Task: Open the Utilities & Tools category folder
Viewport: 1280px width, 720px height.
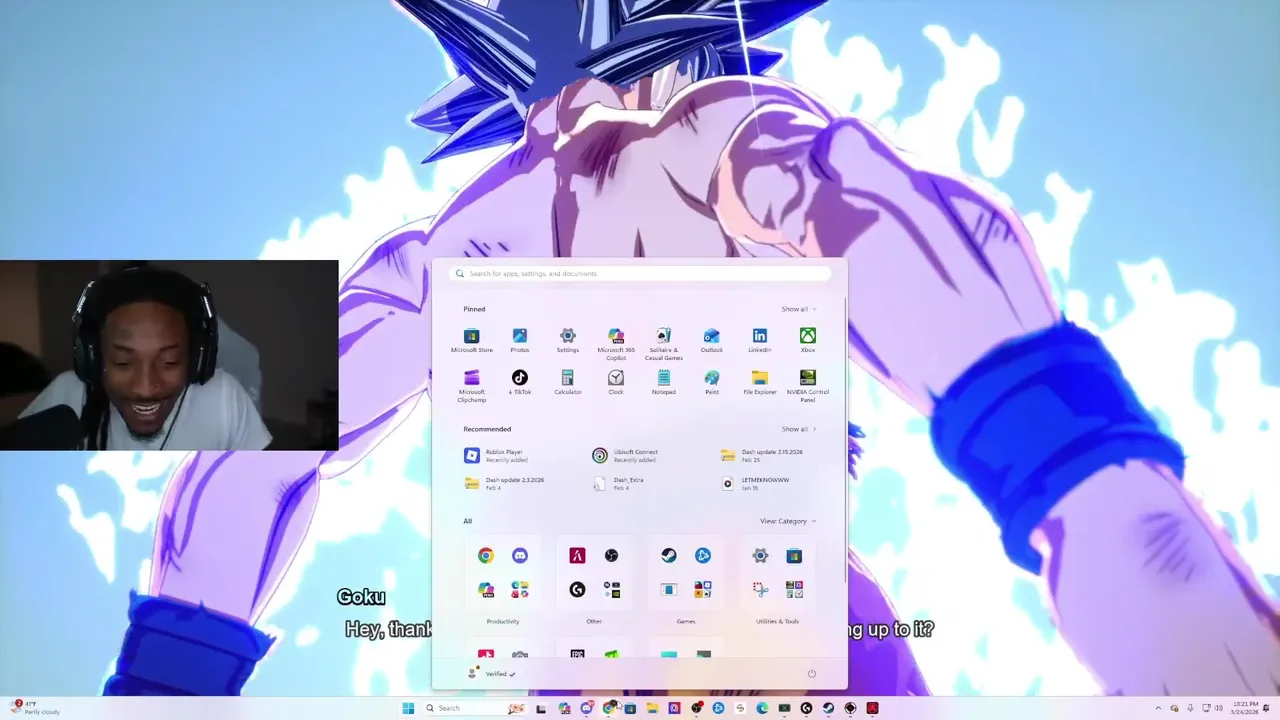Action: click(777, 621)
